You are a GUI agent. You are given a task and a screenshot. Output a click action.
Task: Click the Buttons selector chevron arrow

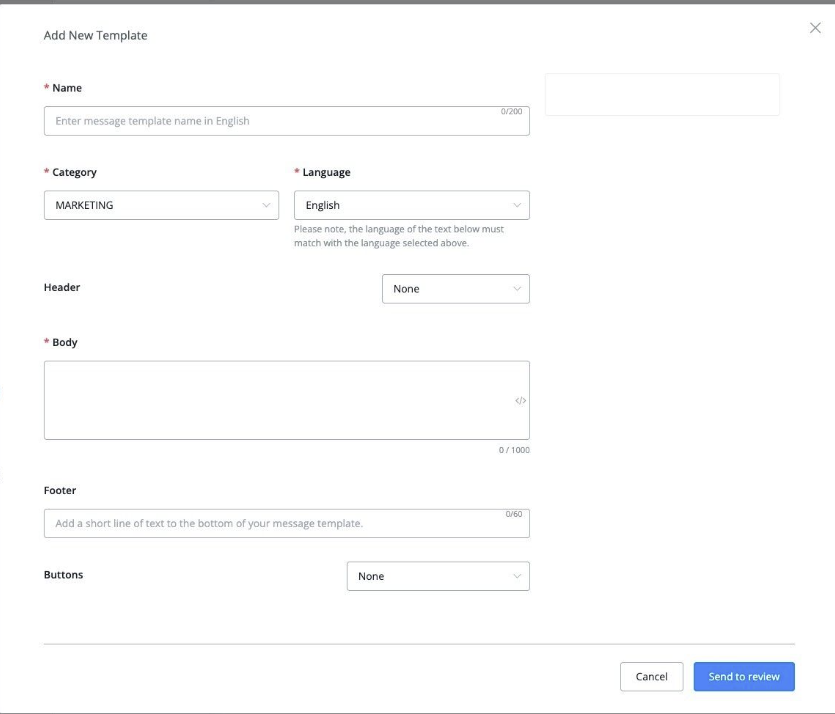pyautogui.click(x=516, y=577)
